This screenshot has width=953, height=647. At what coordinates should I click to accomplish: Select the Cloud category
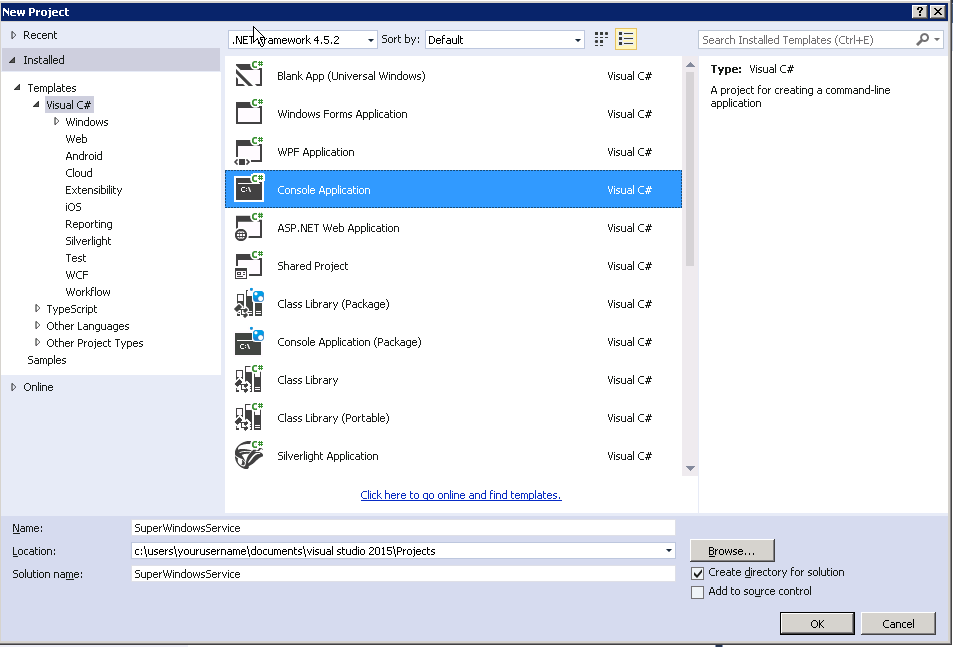(x=78, y=173)
